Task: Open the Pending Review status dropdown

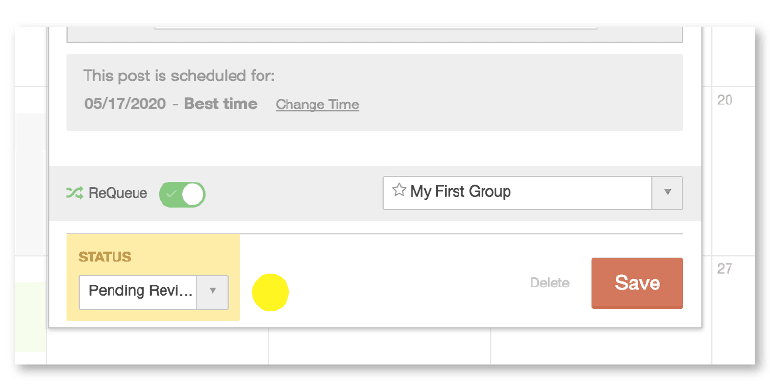Action: pos(154,292)
